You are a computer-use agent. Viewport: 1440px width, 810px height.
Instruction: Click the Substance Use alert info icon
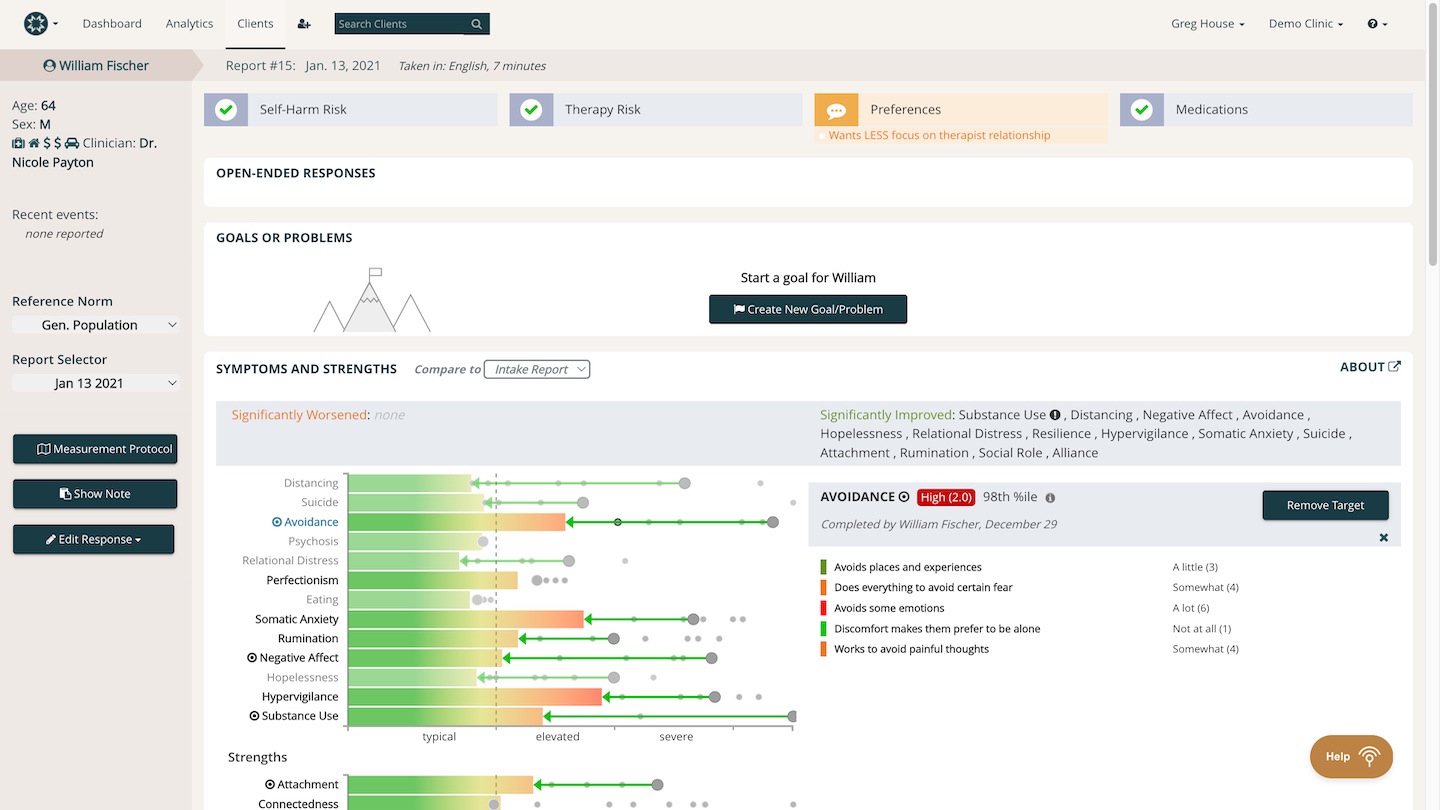pos(1055,415)
